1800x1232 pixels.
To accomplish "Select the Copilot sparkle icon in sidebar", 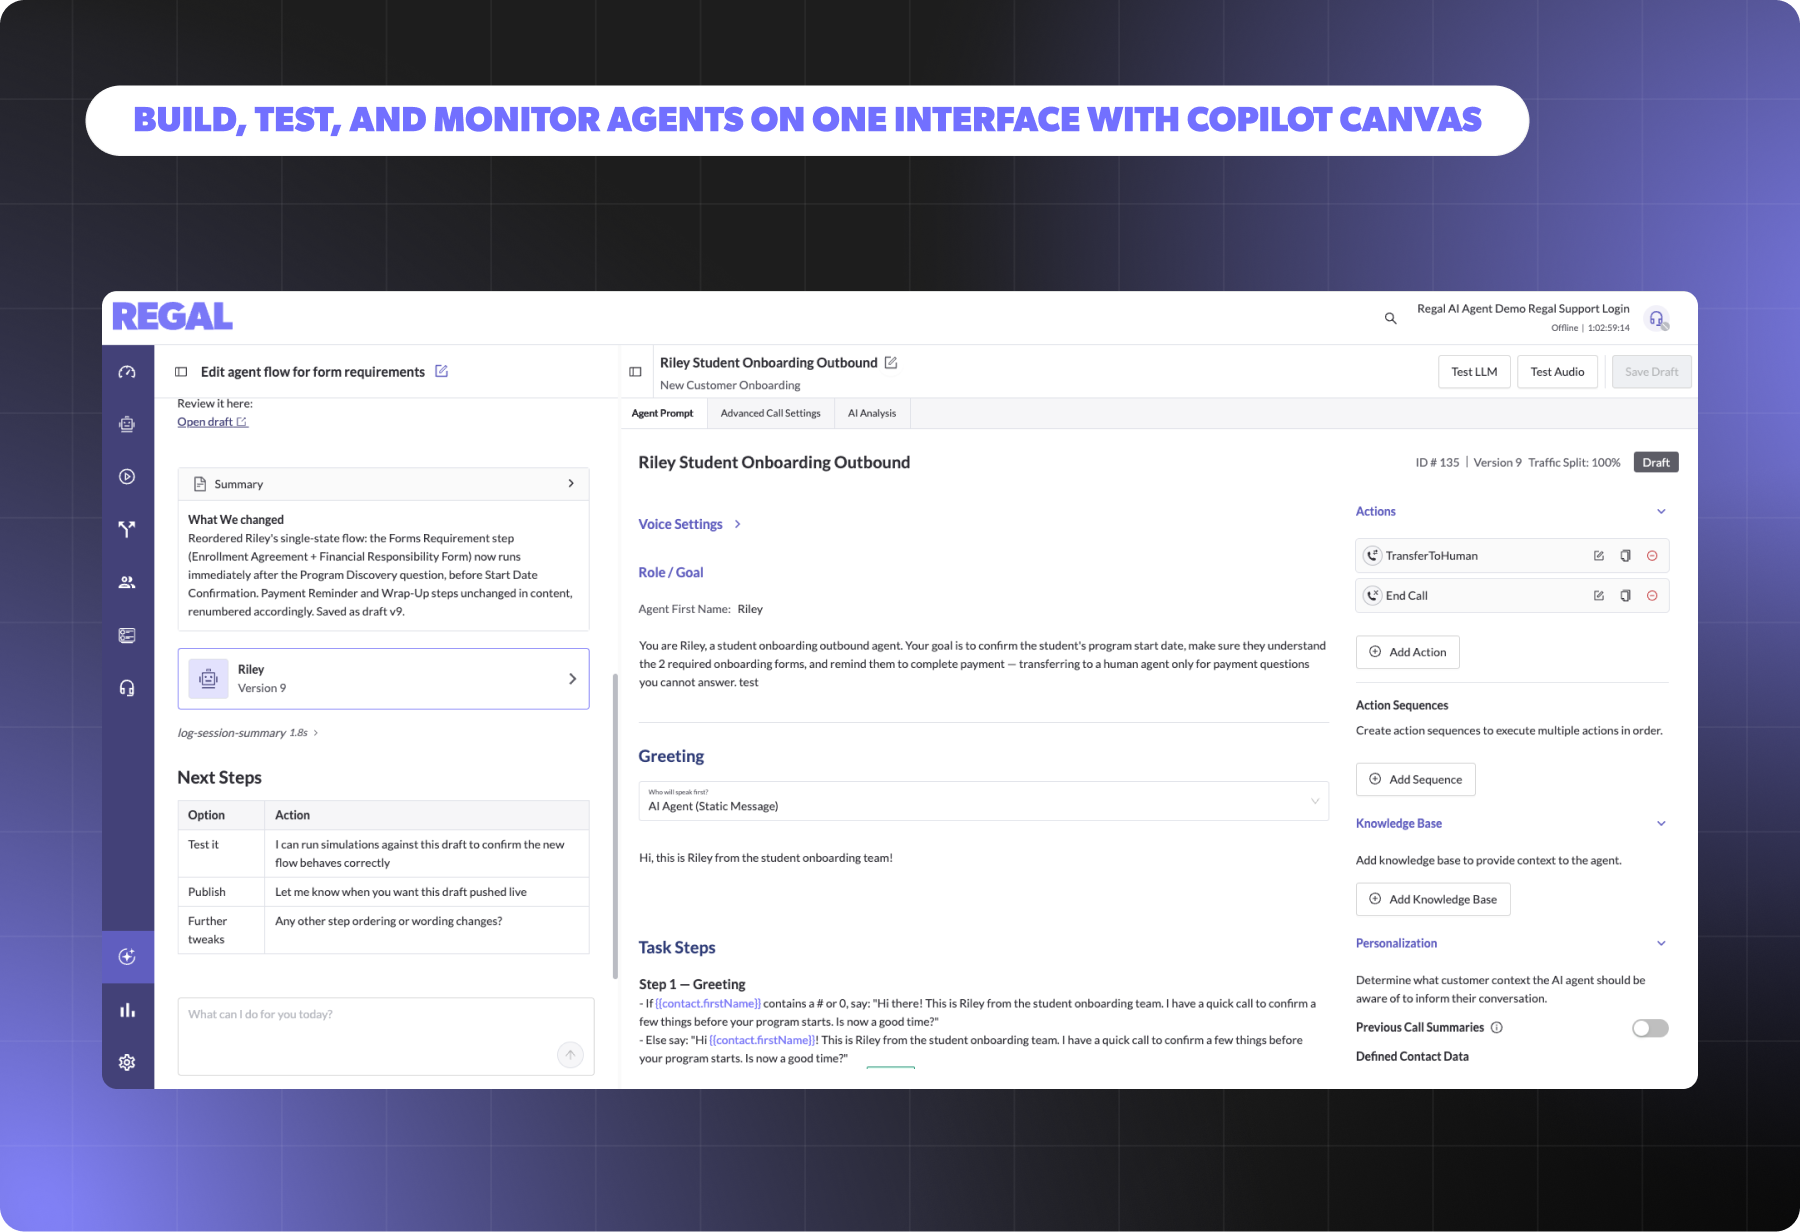I will 127,957.
